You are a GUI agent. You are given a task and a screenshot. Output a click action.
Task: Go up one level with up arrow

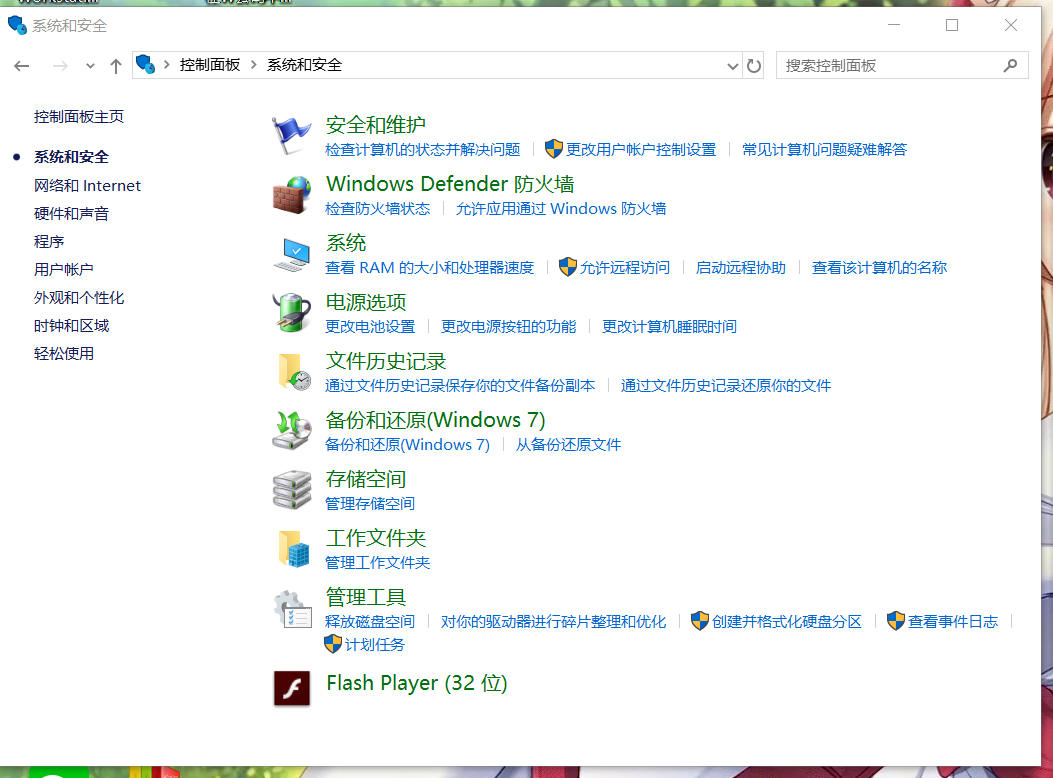pos(116,66)
